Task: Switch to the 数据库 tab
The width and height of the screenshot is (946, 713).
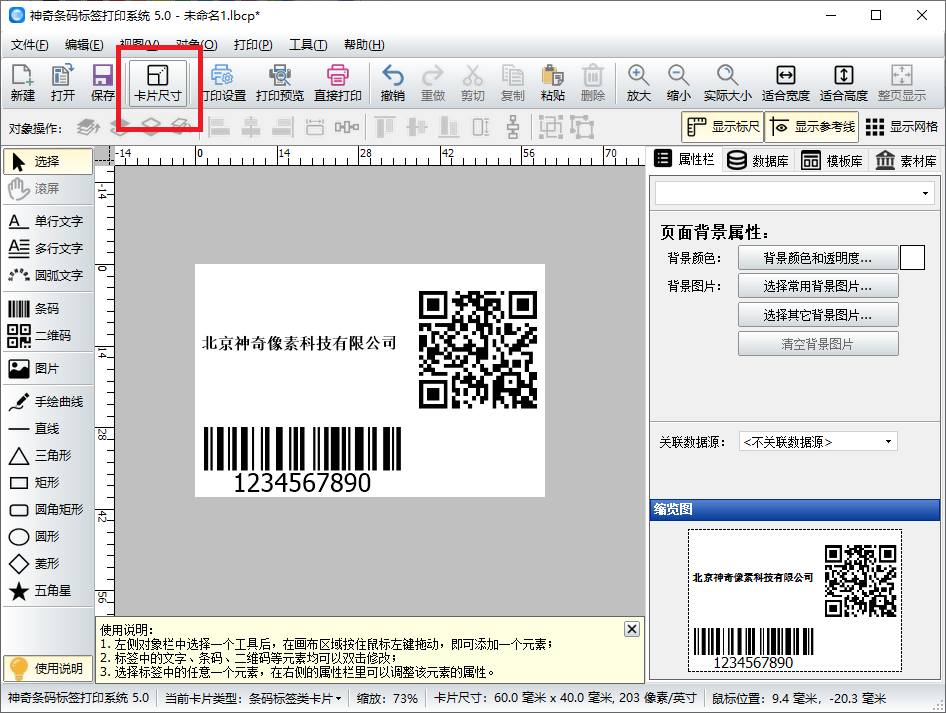Action: tap(758, 160)
